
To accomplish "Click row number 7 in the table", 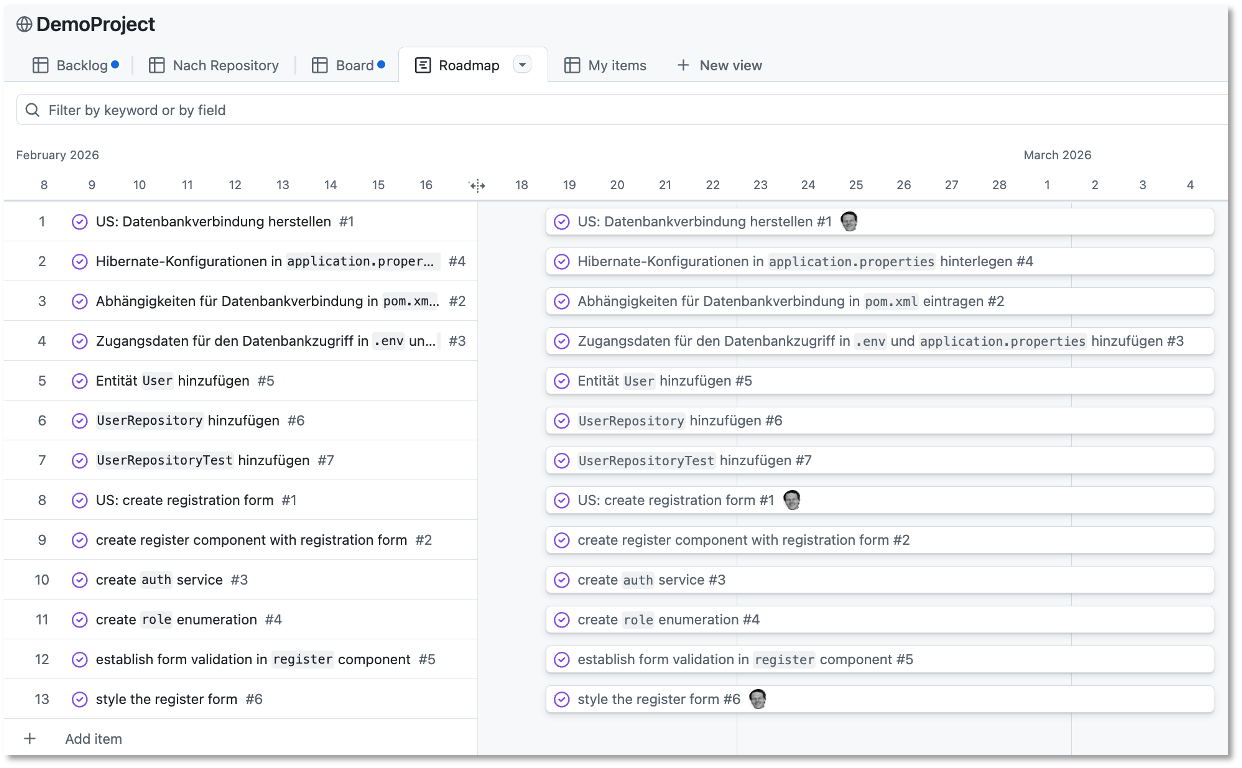I will [x=42, y=461].
